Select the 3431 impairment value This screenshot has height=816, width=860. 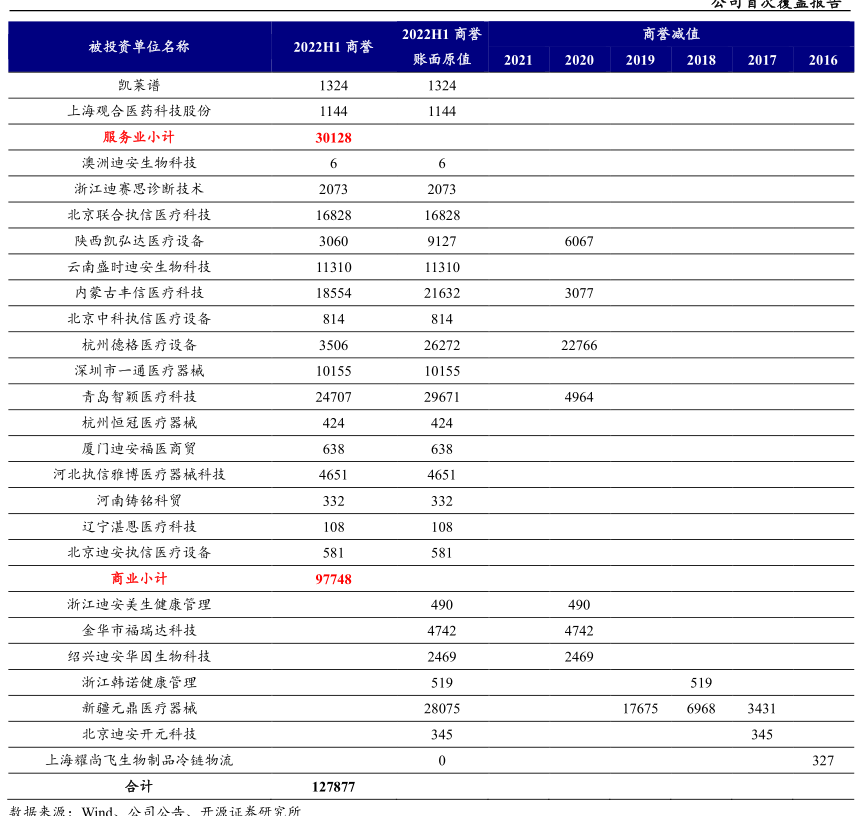click(762, 709)
